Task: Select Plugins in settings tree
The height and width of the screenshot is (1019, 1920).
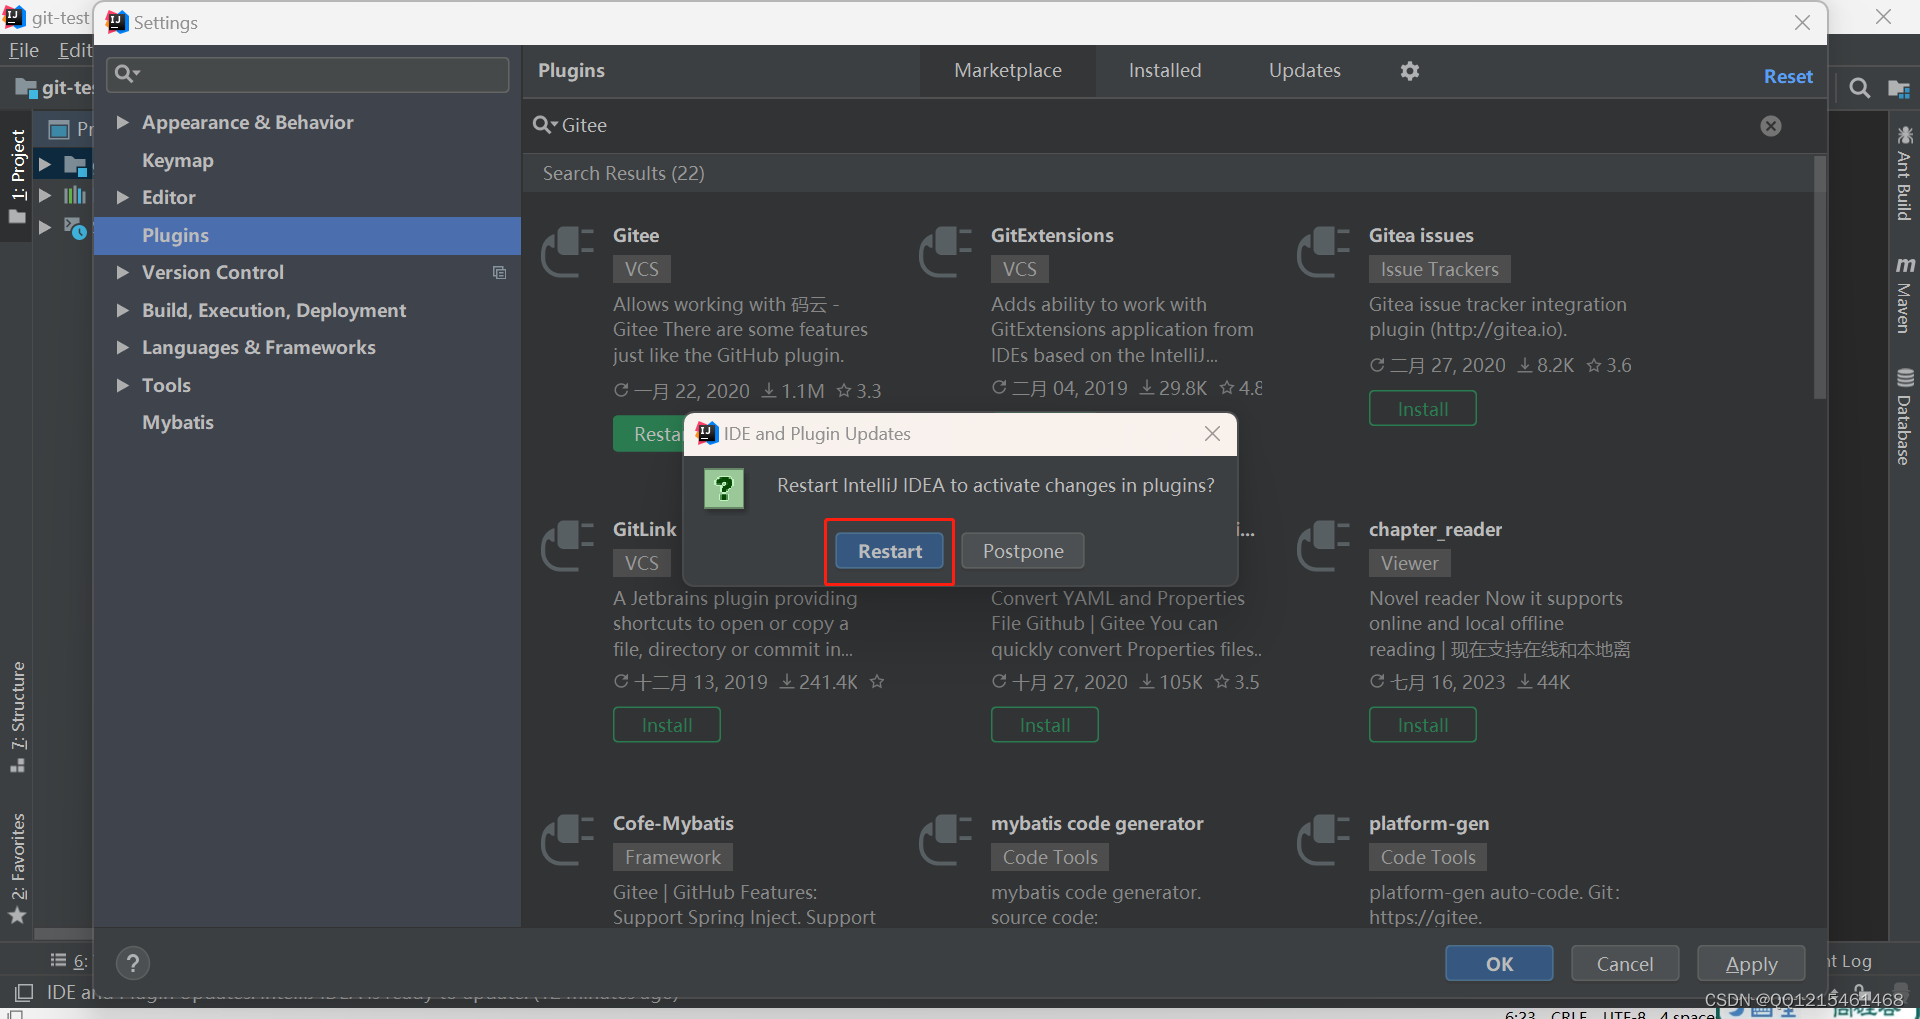Action: point(307,235)
